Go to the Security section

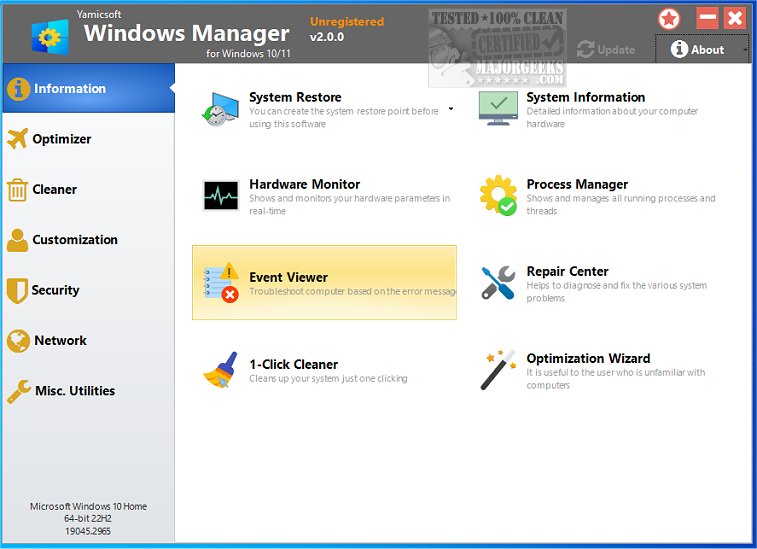55,290
